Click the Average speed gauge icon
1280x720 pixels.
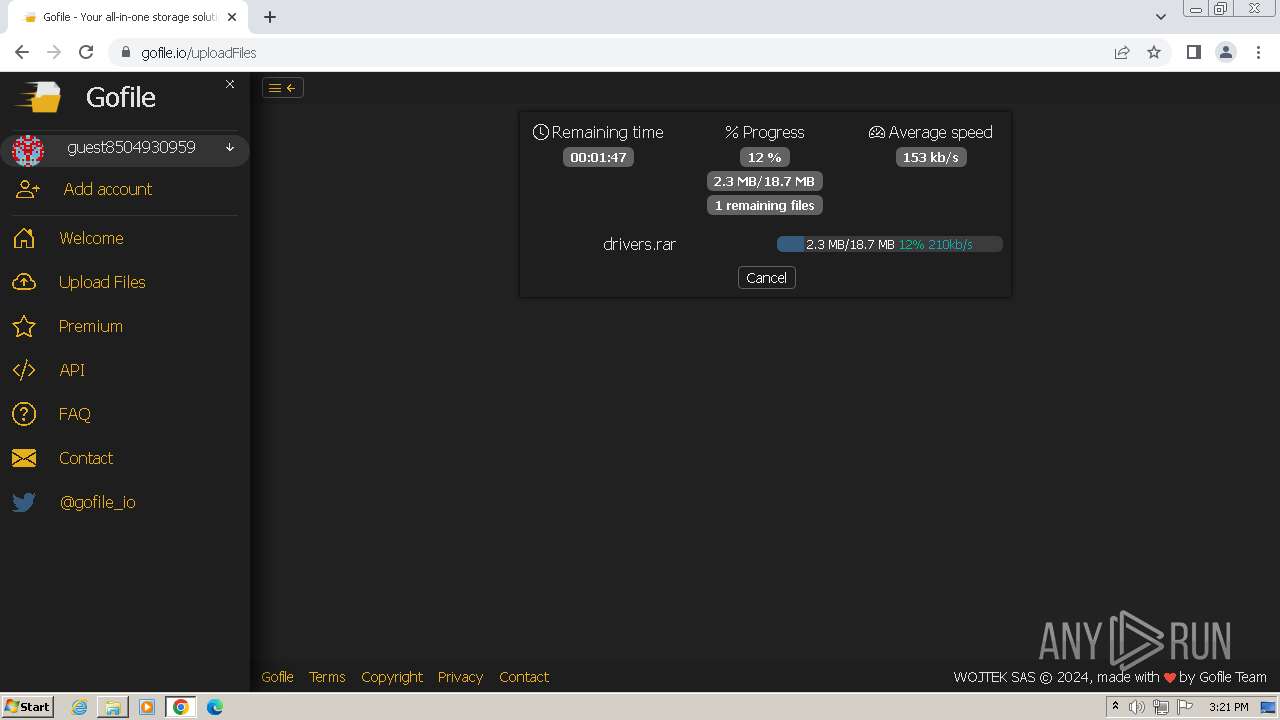[877, 132]
